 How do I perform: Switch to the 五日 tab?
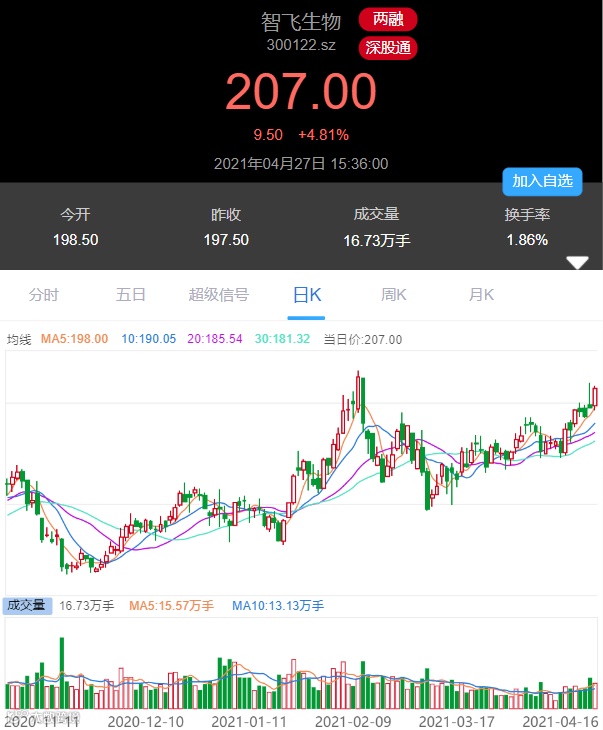tap(131, 295)
